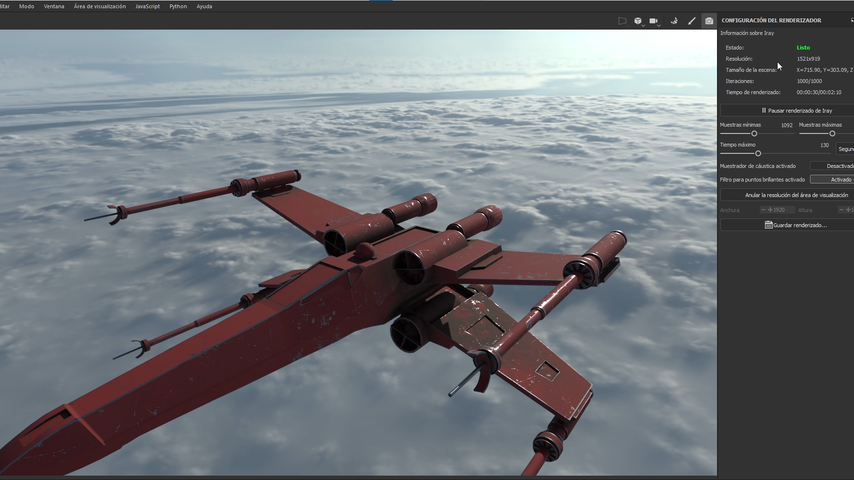Toggle Filtro para puntos brillantes Activado
Image resolution: width=854 pixels, height=480 pixels.
[x=832, y=180]
